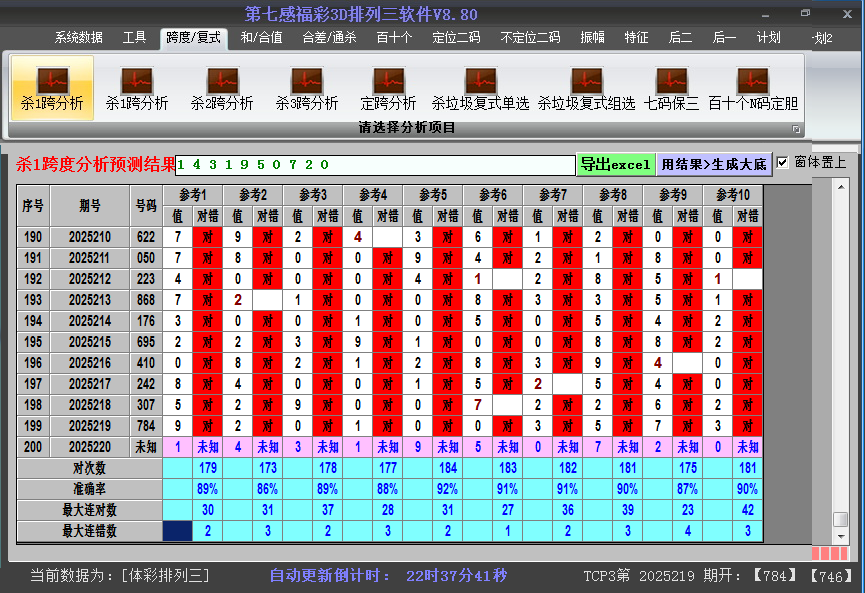
Task: Switch to the 和/合值 tab
Action: pos(261,38)
